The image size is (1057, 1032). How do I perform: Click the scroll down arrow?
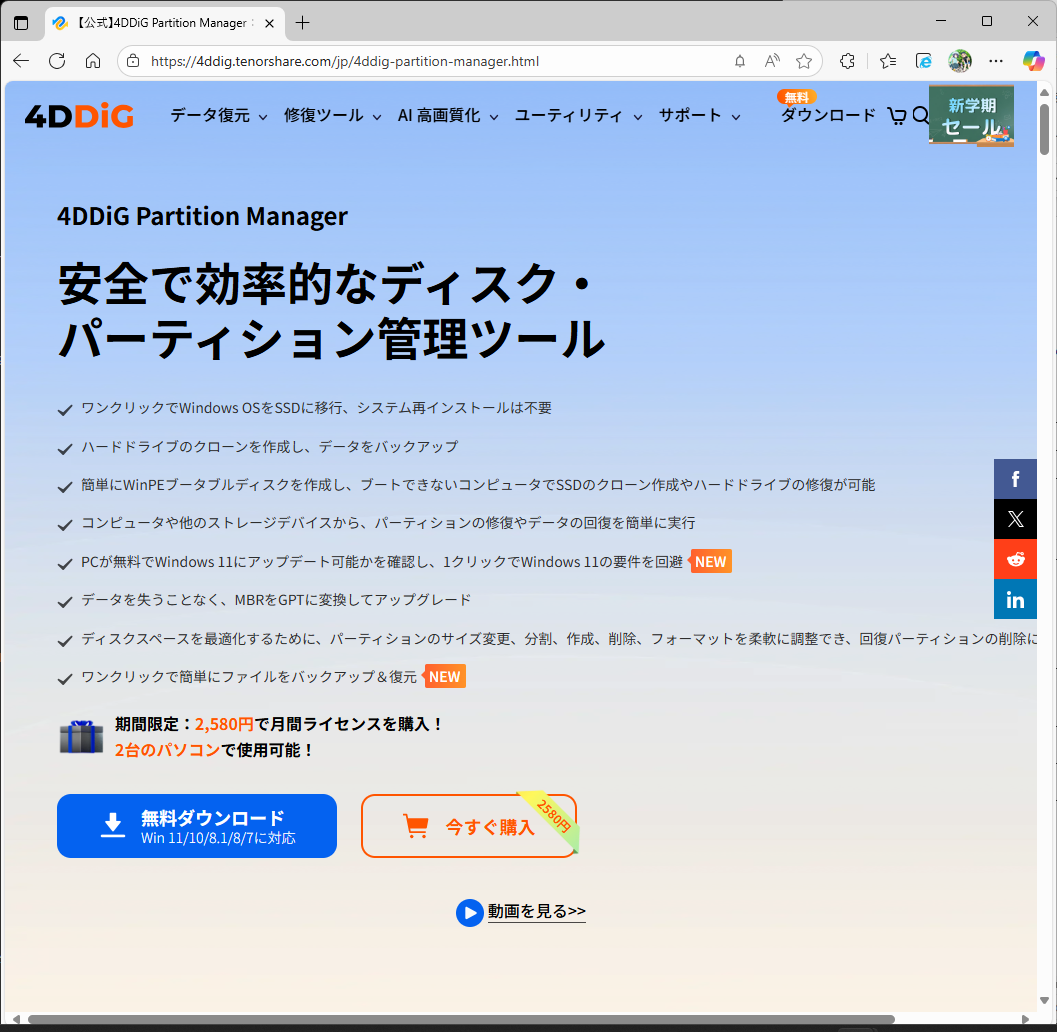(x=1045, y=1000)
